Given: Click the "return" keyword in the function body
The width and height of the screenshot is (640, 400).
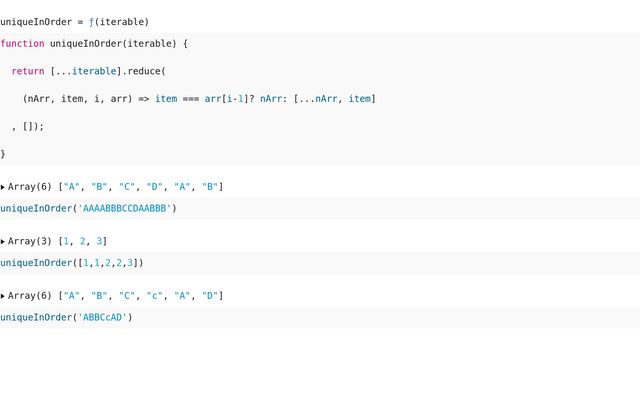Looking at the screenshot, I should [x=28, y=71].
